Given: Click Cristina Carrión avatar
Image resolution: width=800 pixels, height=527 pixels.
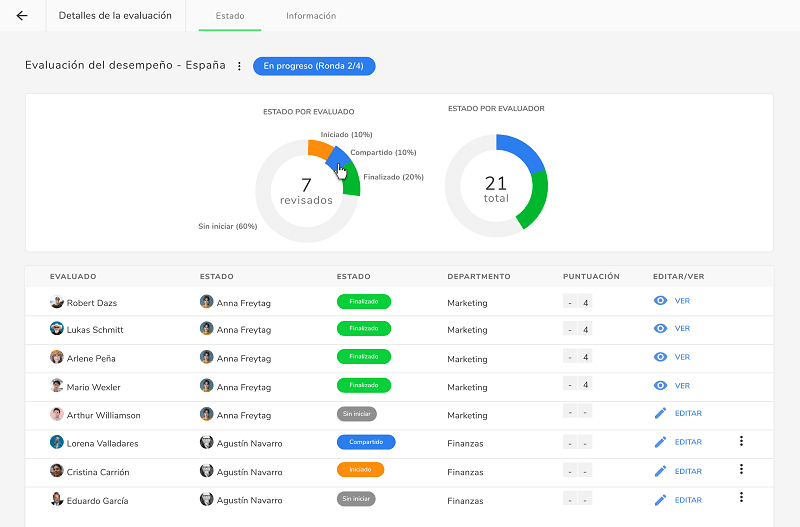Looking at the screenshot, I should (x=57, y=470).
